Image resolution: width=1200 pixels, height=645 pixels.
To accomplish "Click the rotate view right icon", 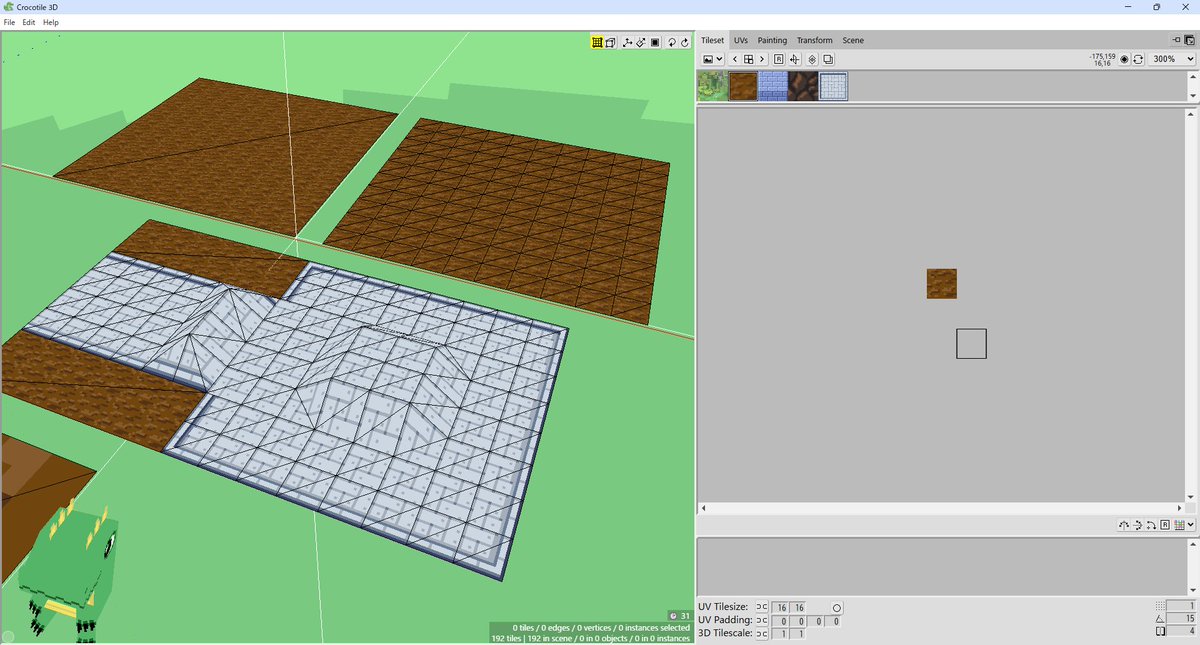I will (x=686, y=41).
